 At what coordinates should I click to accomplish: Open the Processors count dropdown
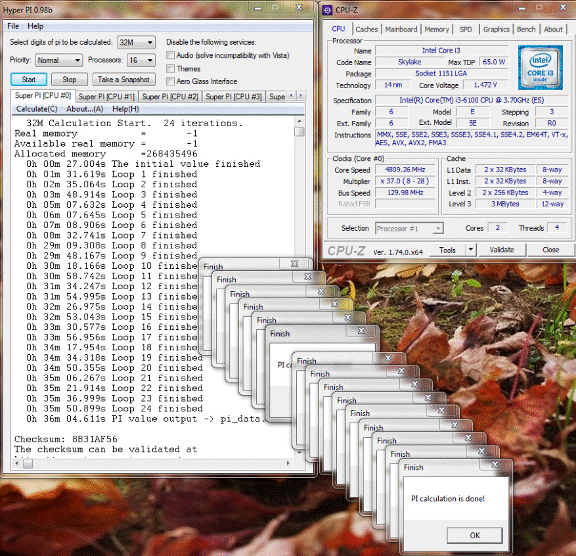141,60
